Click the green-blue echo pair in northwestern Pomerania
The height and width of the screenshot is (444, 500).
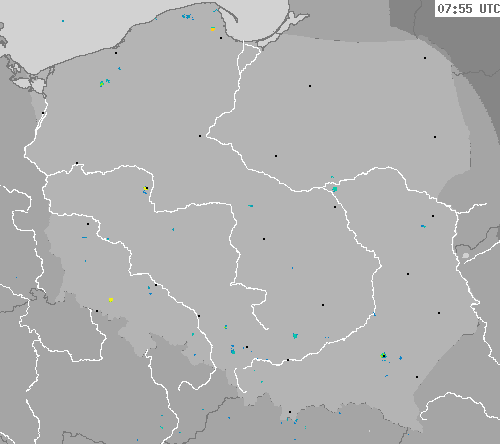coord(104,82)
